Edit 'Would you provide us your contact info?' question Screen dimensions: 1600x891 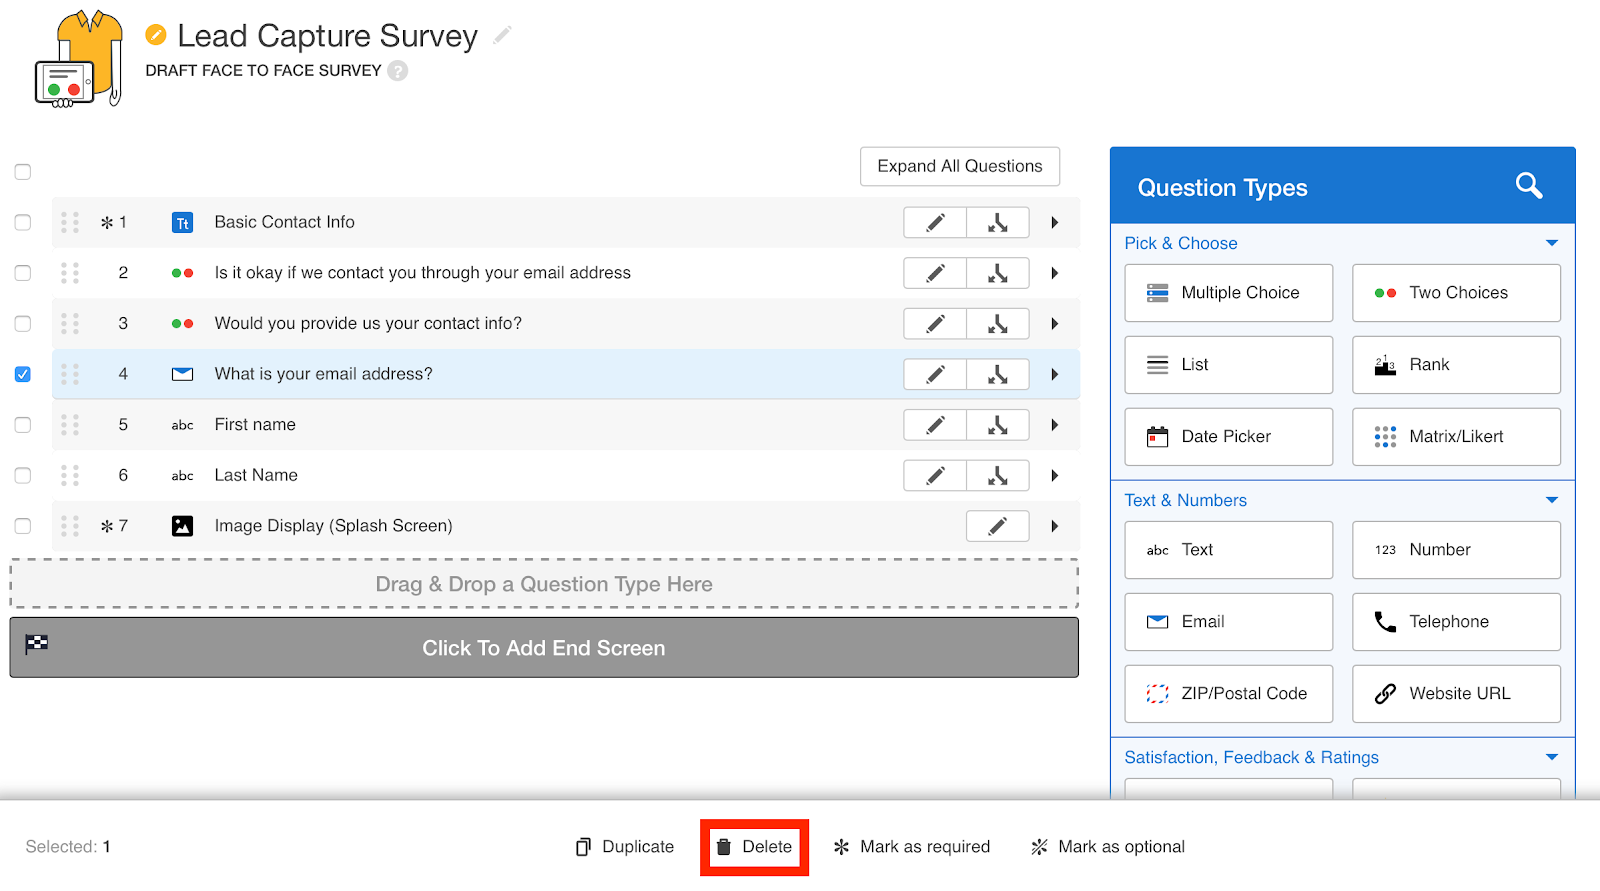(935, 324)
